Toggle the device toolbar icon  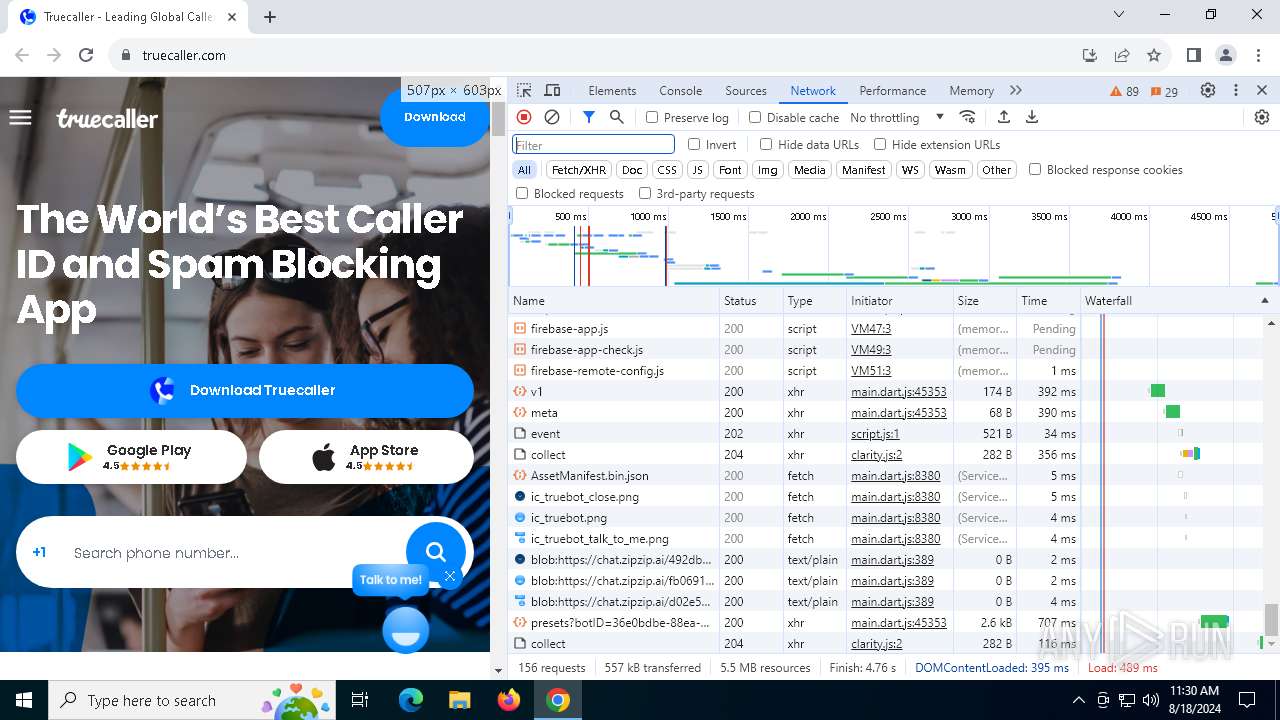[552, 90]
